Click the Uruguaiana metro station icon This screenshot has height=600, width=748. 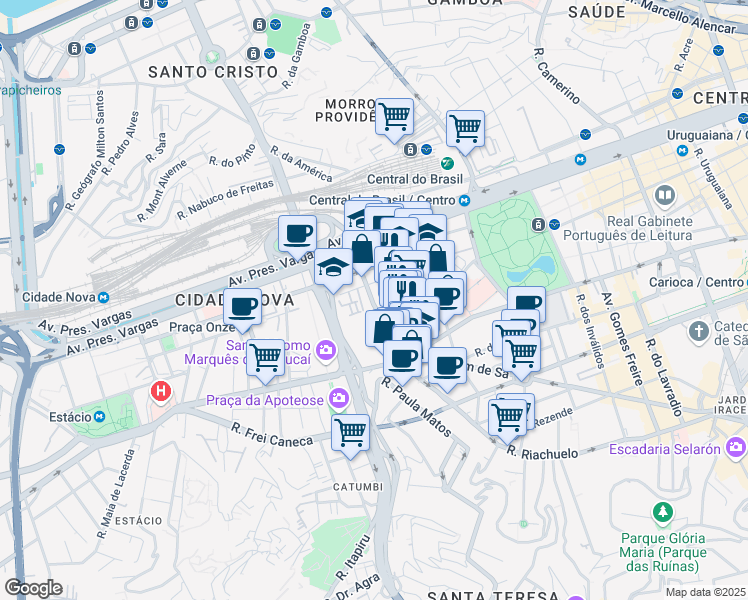[x=683, y=151]
